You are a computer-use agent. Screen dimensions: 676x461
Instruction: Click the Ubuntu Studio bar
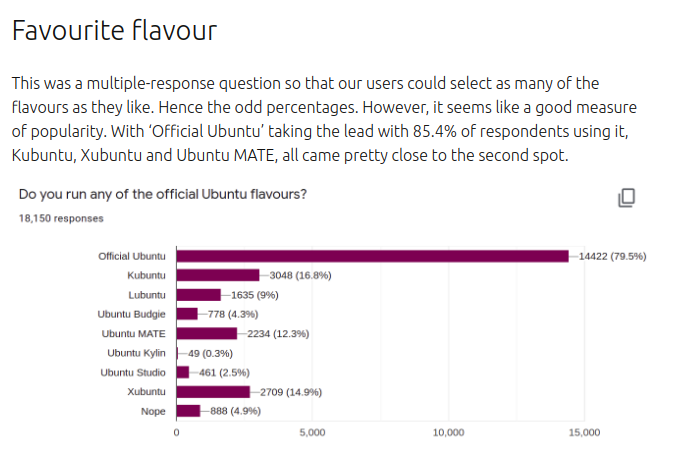[183, 372]
